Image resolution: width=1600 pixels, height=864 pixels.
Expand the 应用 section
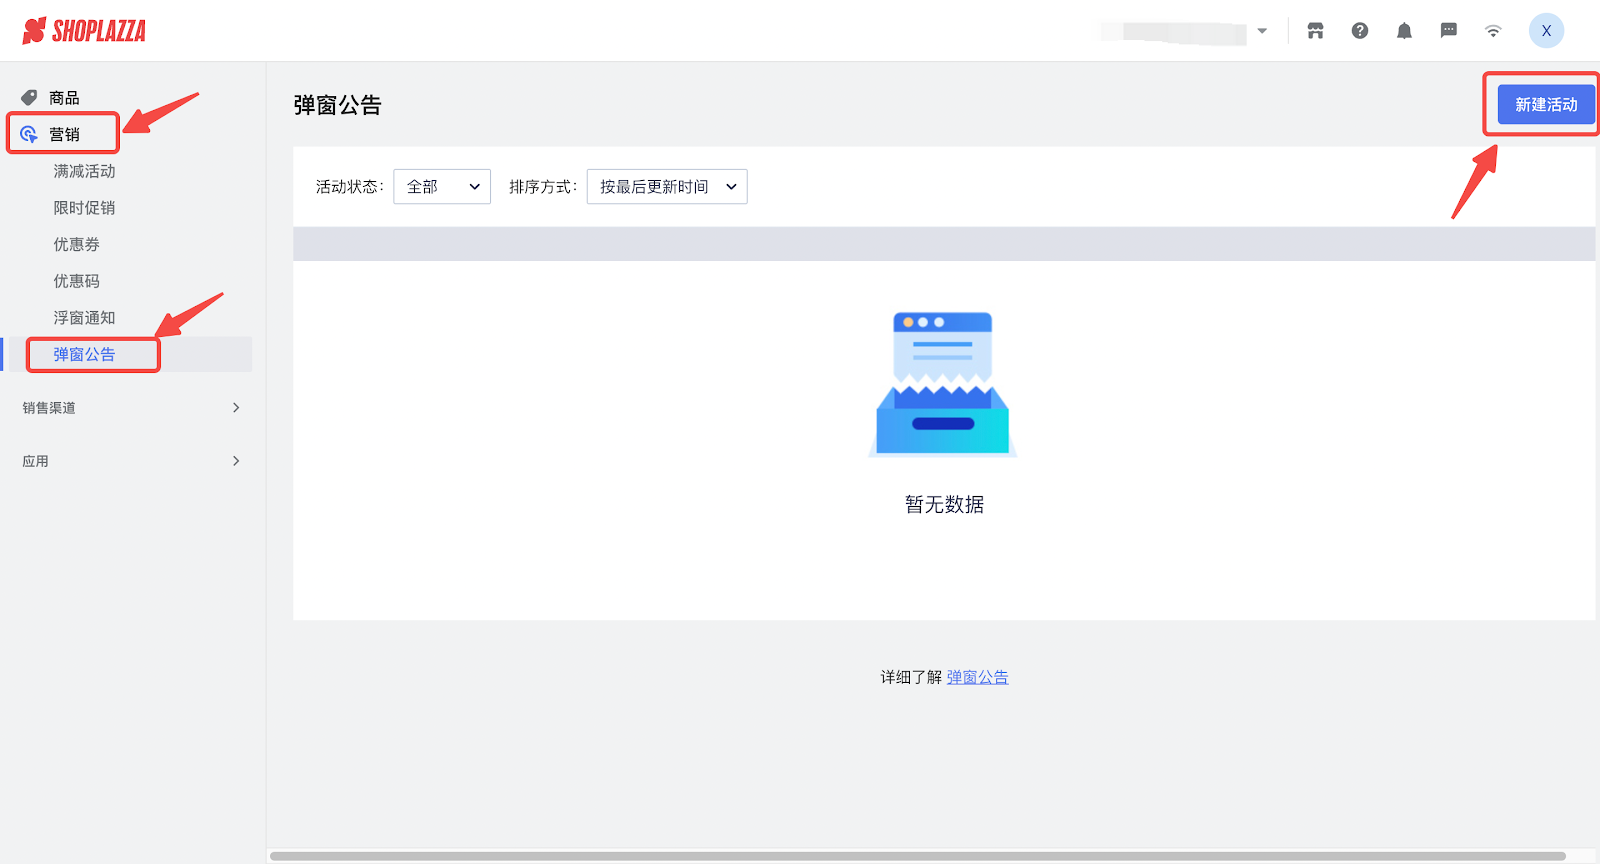tap(131, 461)
